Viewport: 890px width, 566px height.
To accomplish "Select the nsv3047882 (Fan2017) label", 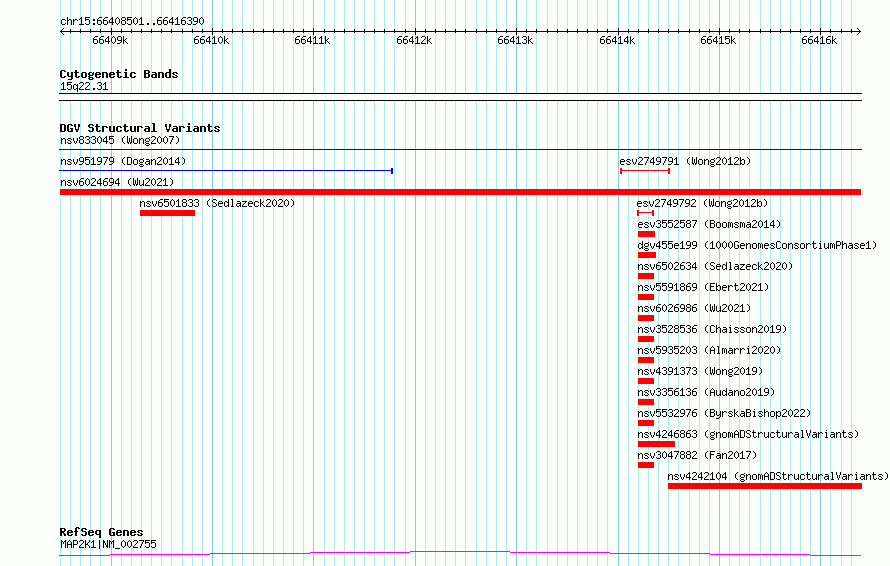I will click(x=697, y=455).
